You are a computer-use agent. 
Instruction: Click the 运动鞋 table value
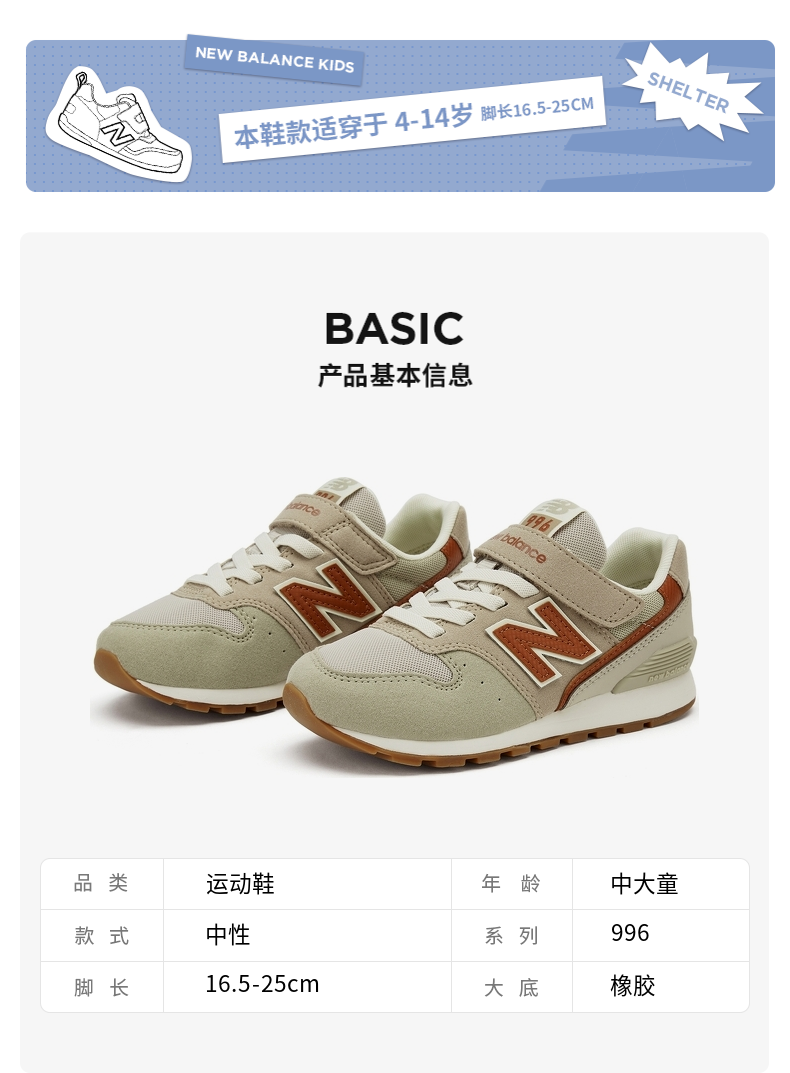pos(240,883)
